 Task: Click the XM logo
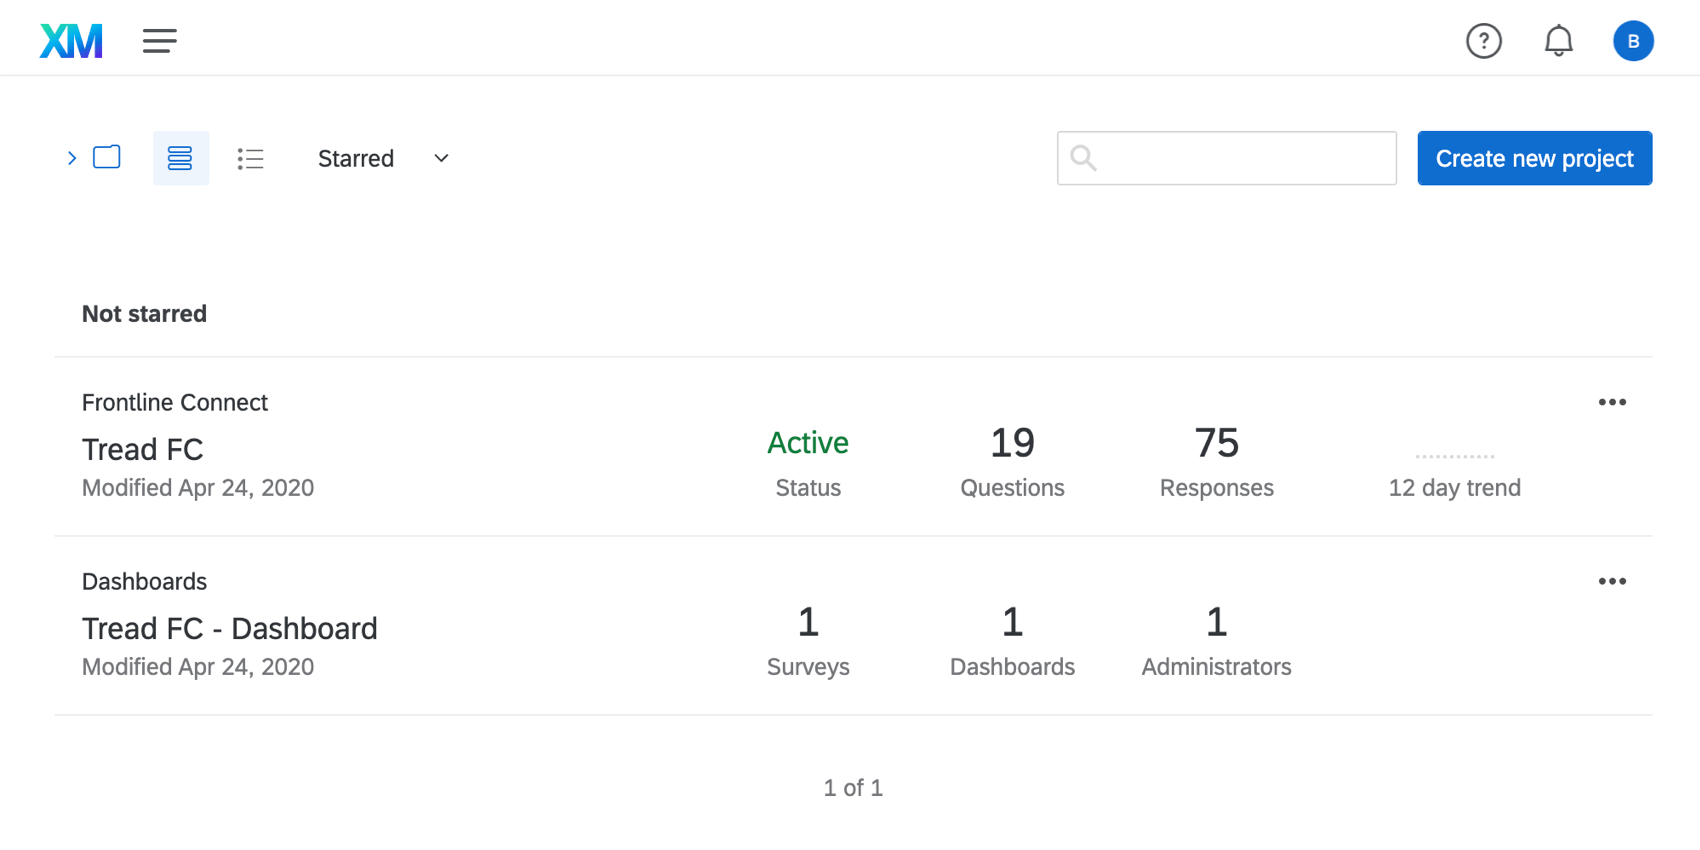[x=71, y=41]
